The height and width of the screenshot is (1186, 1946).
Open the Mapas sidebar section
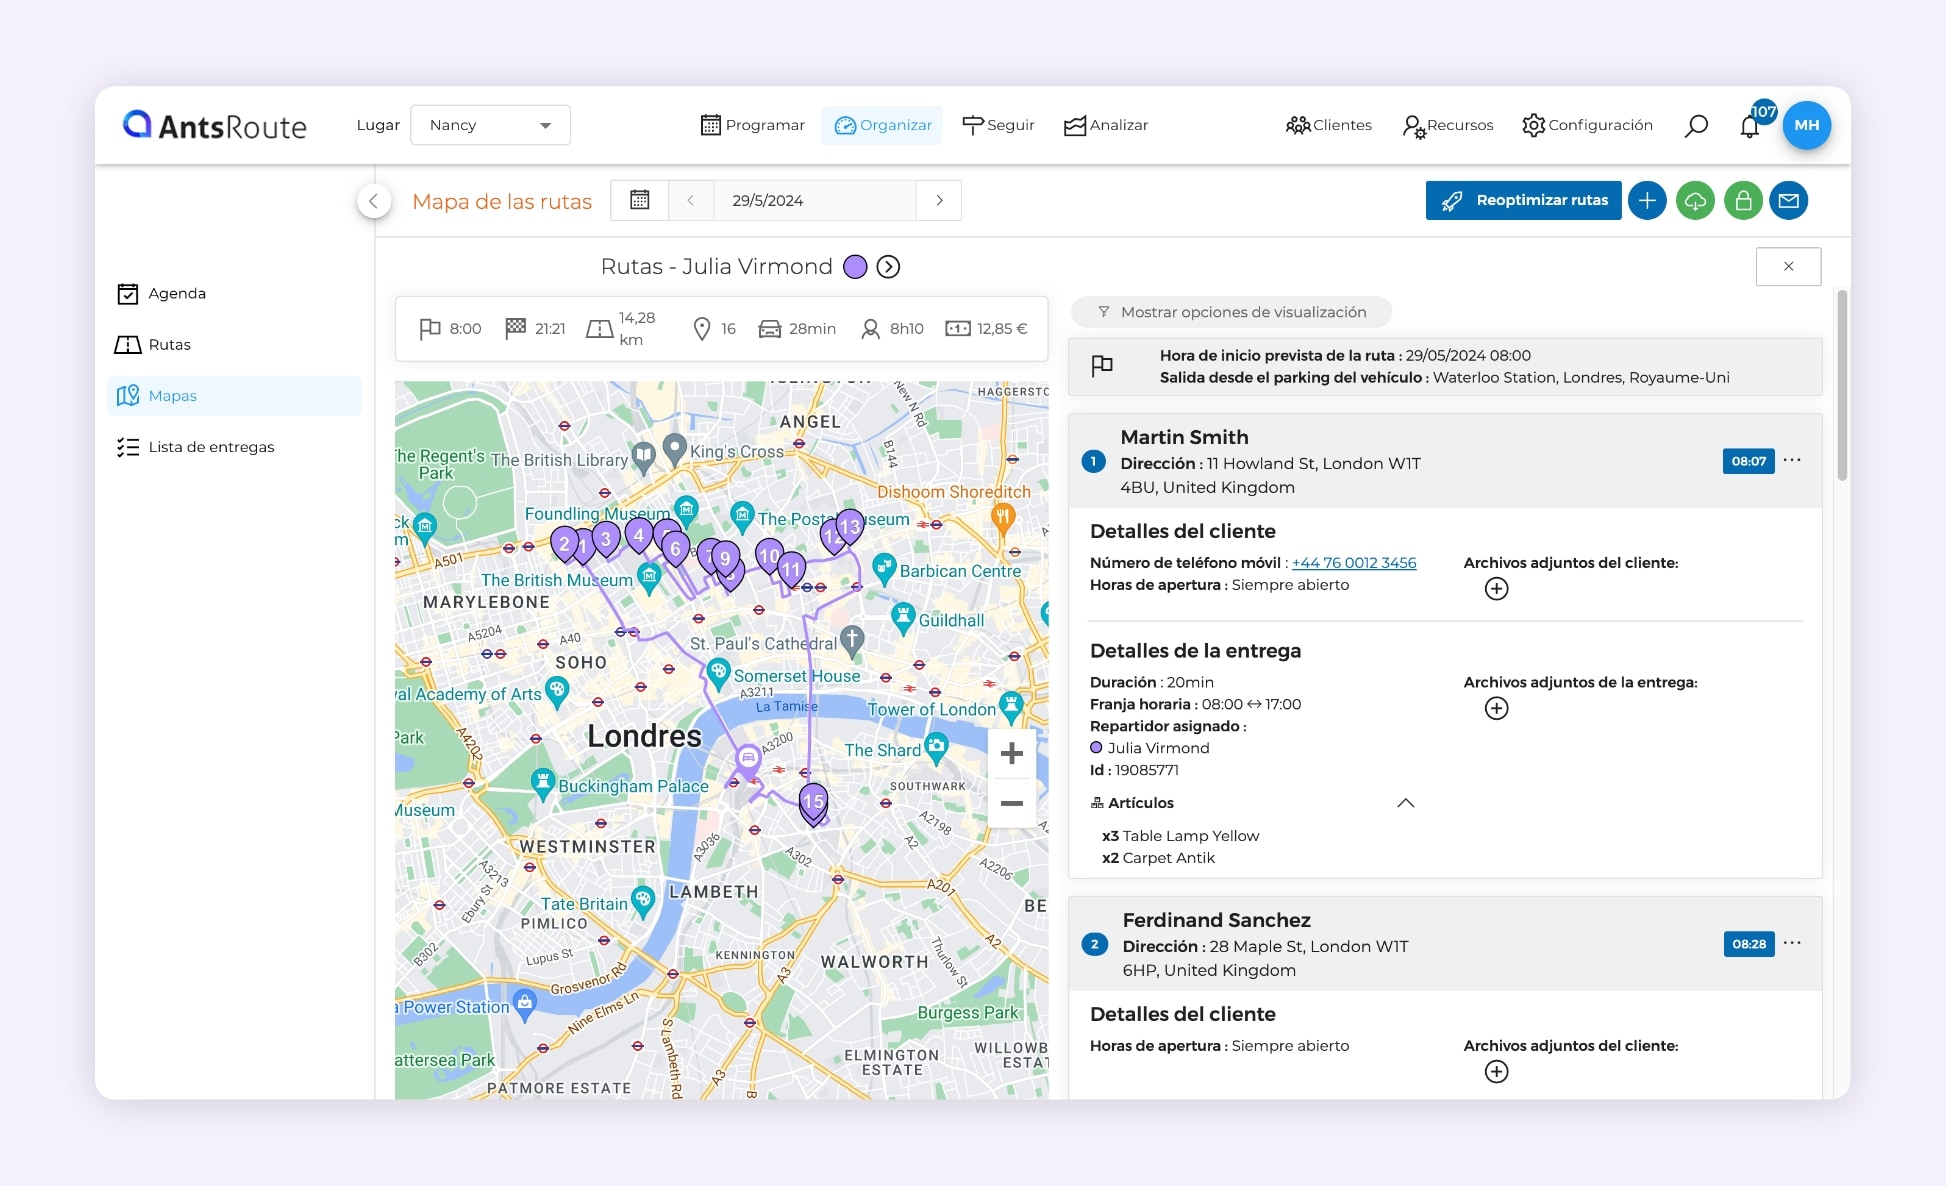(172, 395)
